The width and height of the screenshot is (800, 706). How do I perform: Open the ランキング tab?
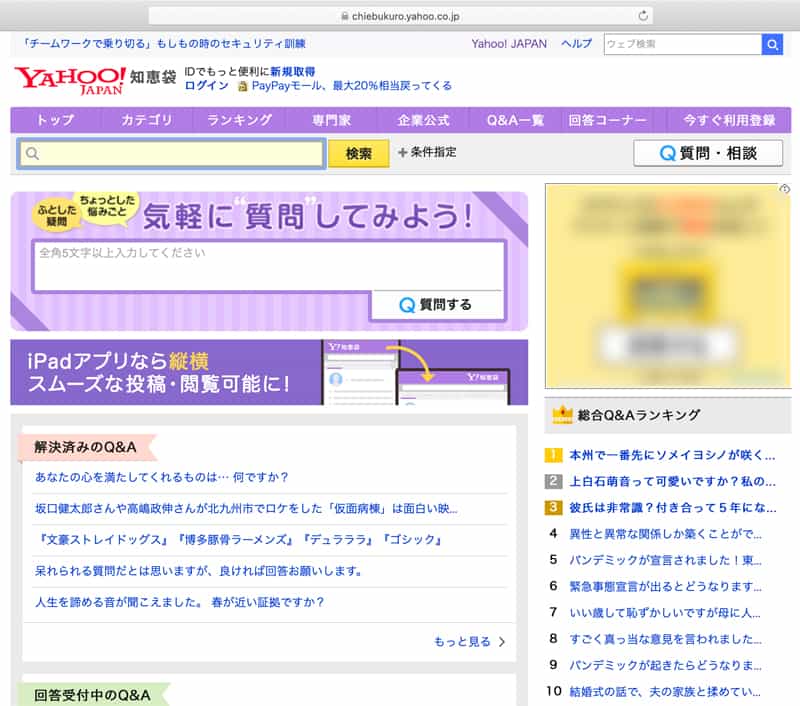239,120
